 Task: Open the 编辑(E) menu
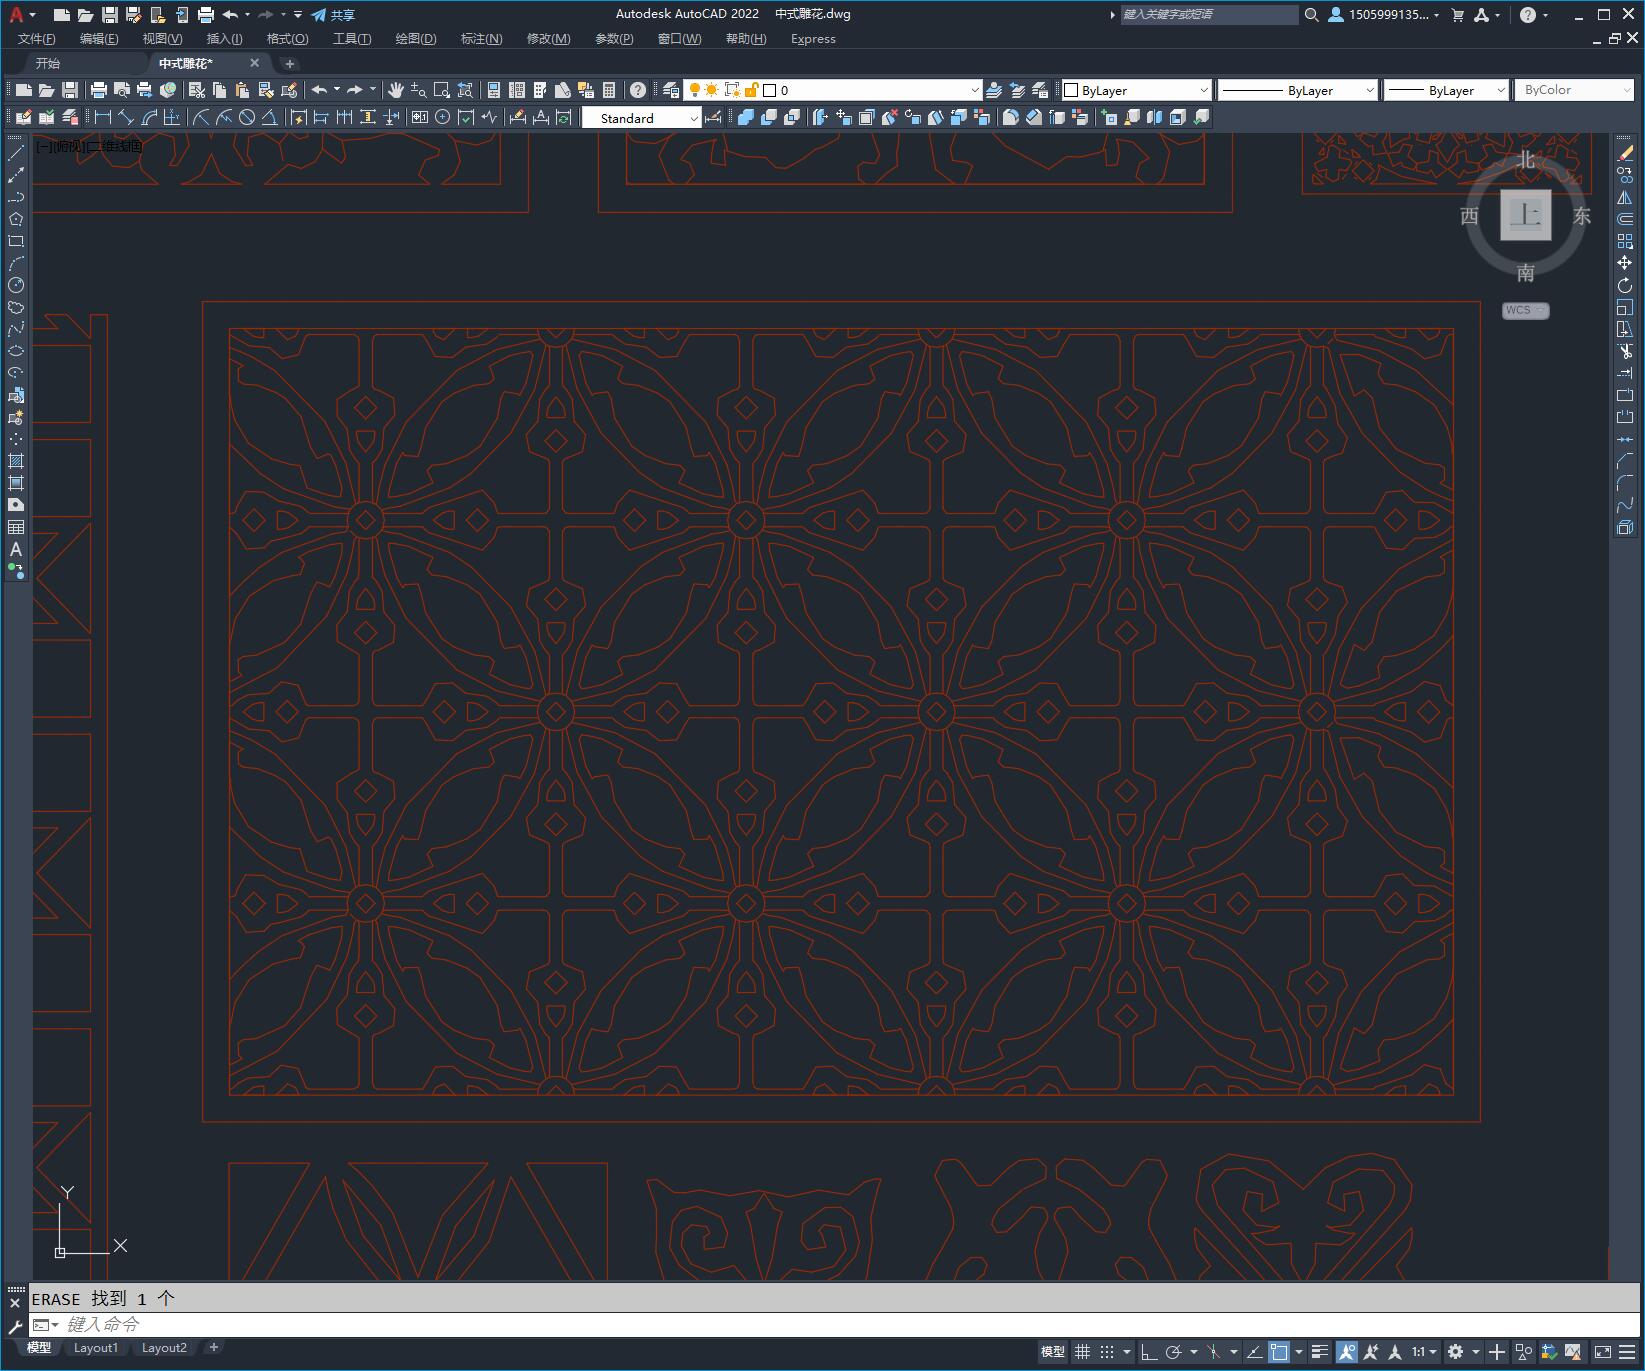tap(99, 39)
